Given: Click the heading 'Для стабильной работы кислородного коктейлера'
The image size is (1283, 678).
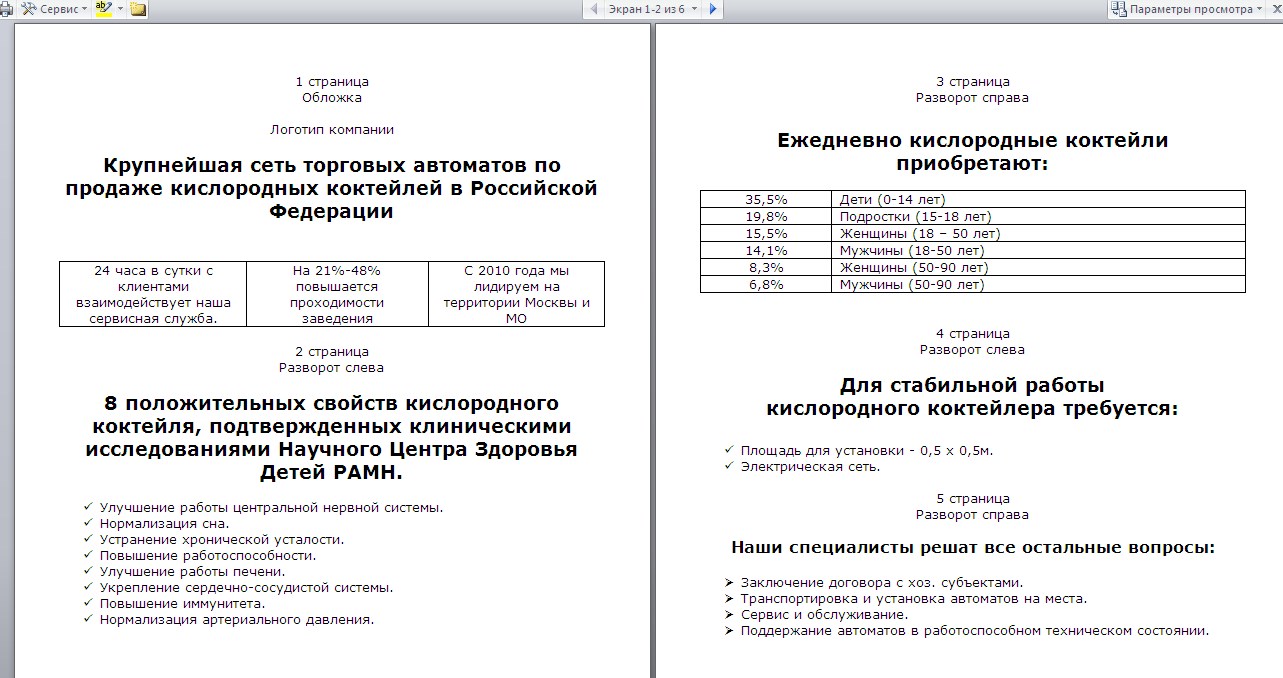Looking at the screenshot, I should click(x=972, y=396).
